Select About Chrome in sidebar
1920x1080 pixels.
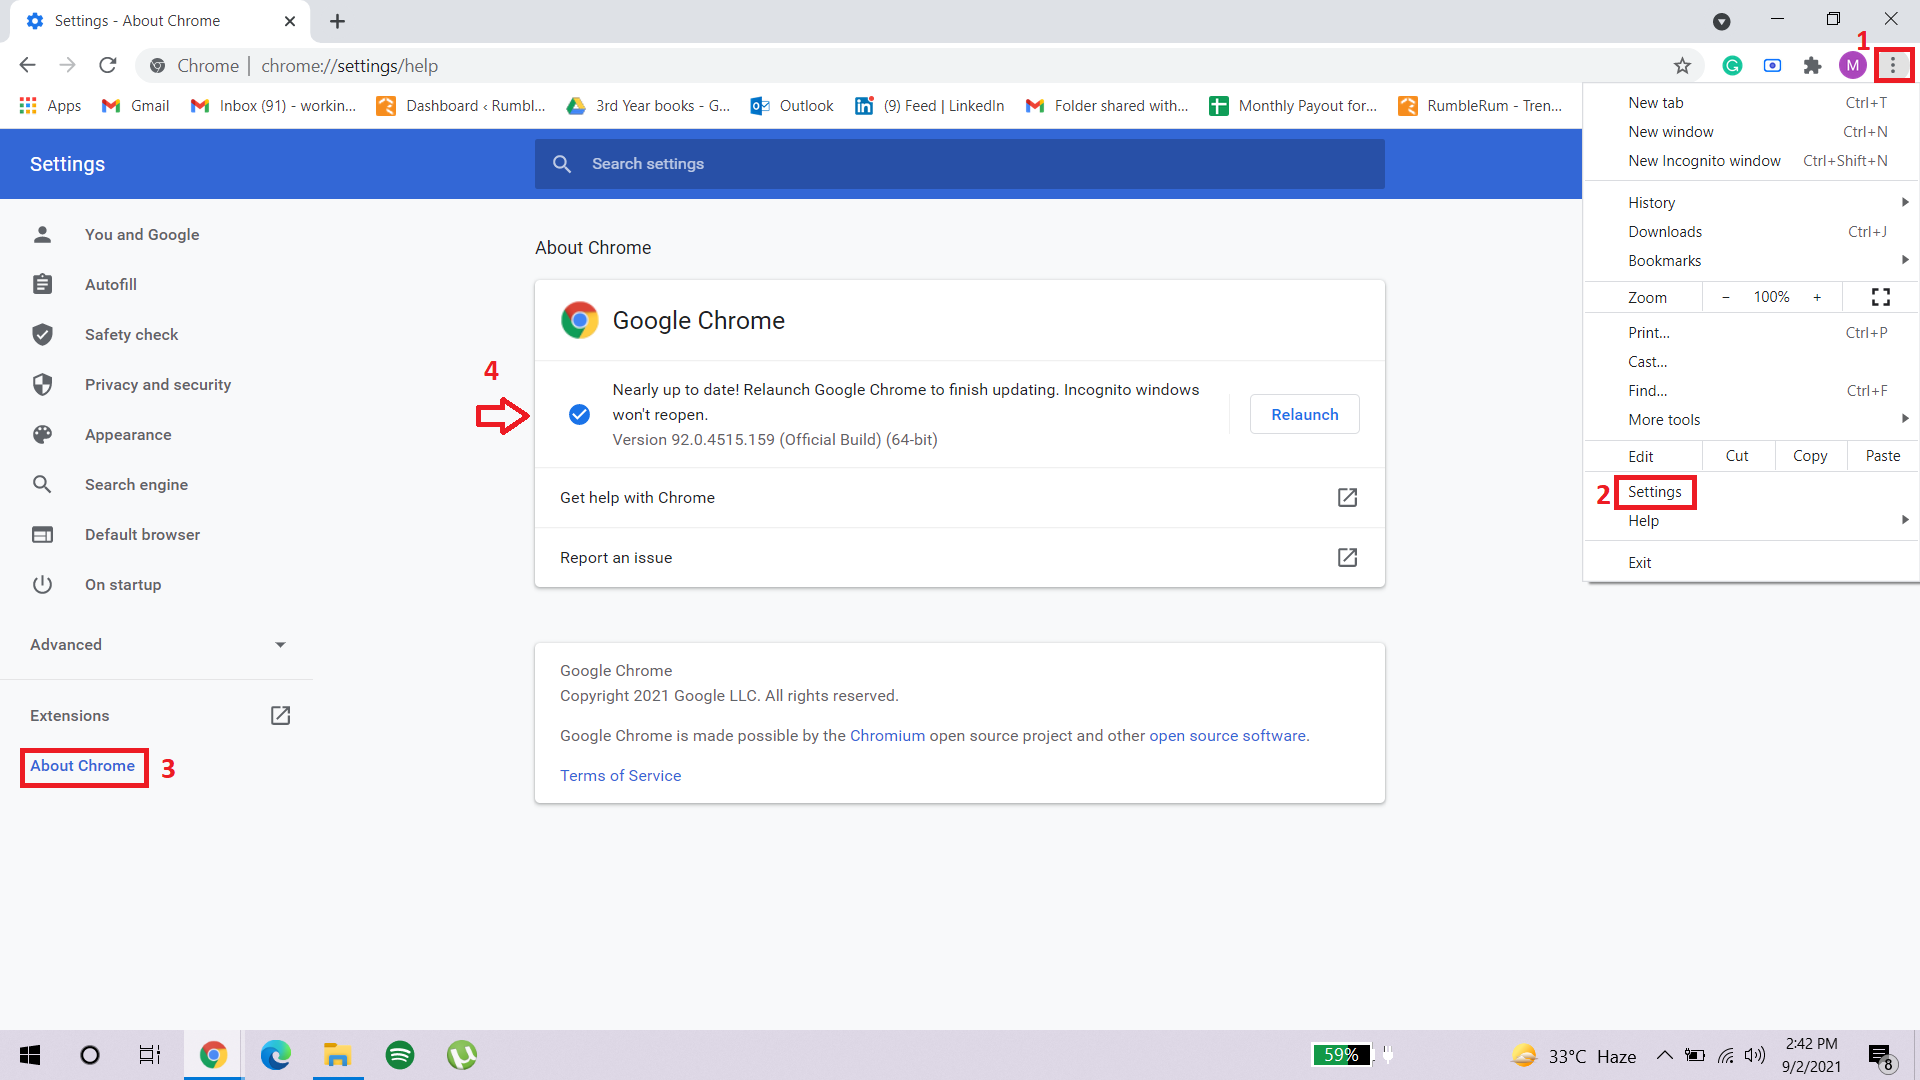coord(83,766)
